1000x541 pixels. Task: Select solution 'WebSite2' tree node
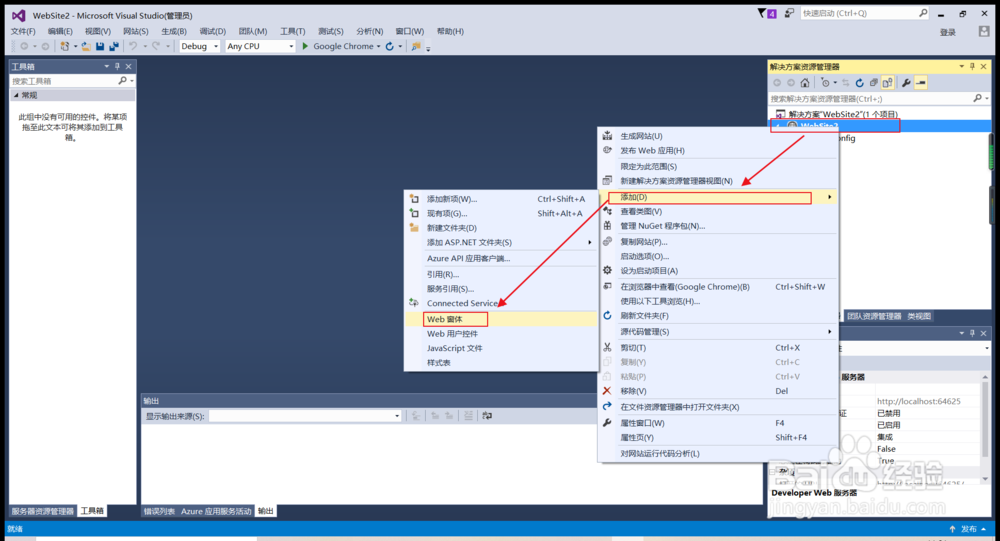point(842,114)
